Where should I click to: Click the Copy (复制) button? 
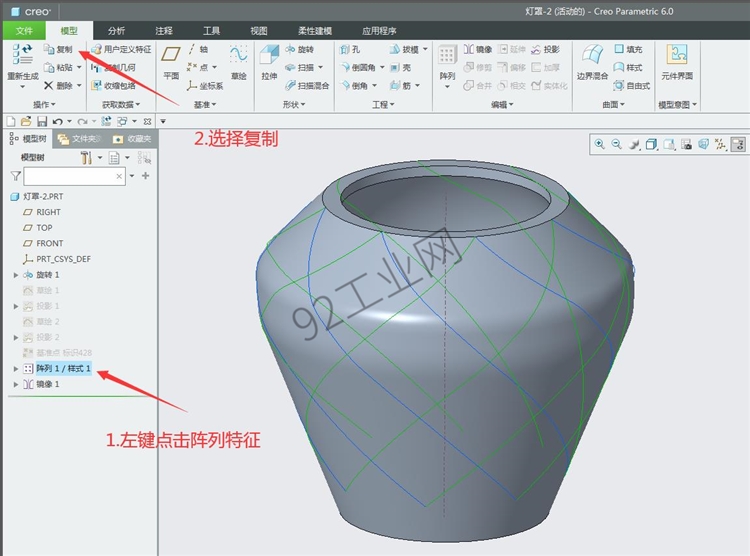click(58, 49)
